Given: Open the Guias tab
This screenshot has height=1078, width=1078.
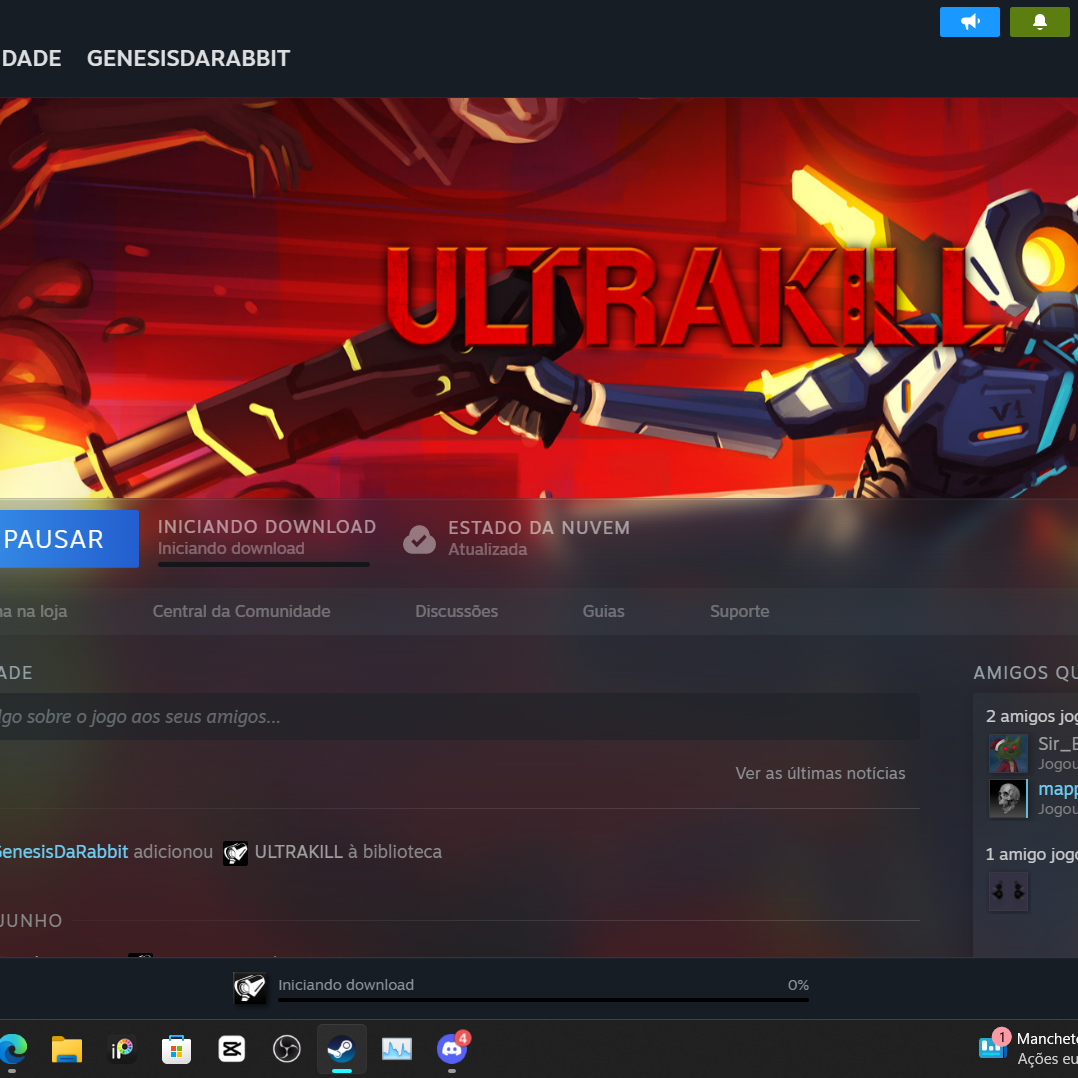Looking at the screenshot, I should click(603, 611).
